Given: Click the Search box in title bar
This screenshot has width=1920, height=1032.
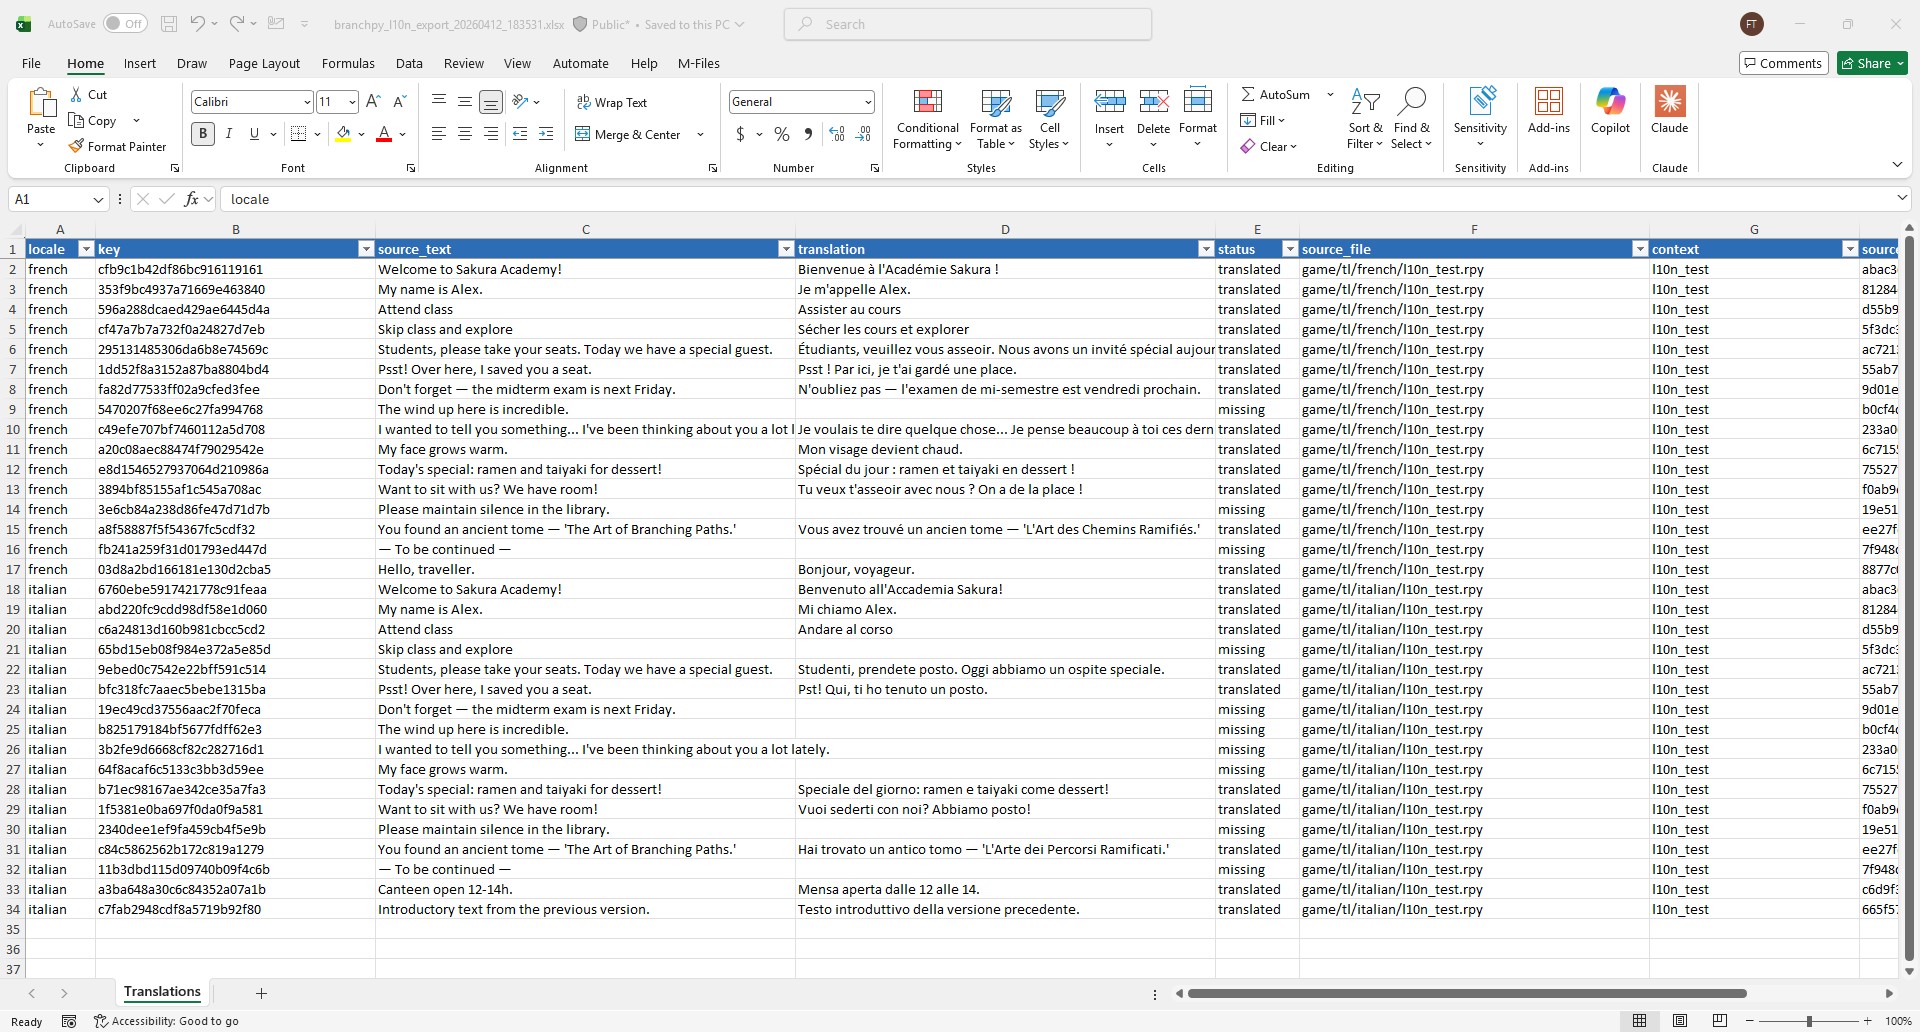Looking at the screenshot, I should 968,24.
